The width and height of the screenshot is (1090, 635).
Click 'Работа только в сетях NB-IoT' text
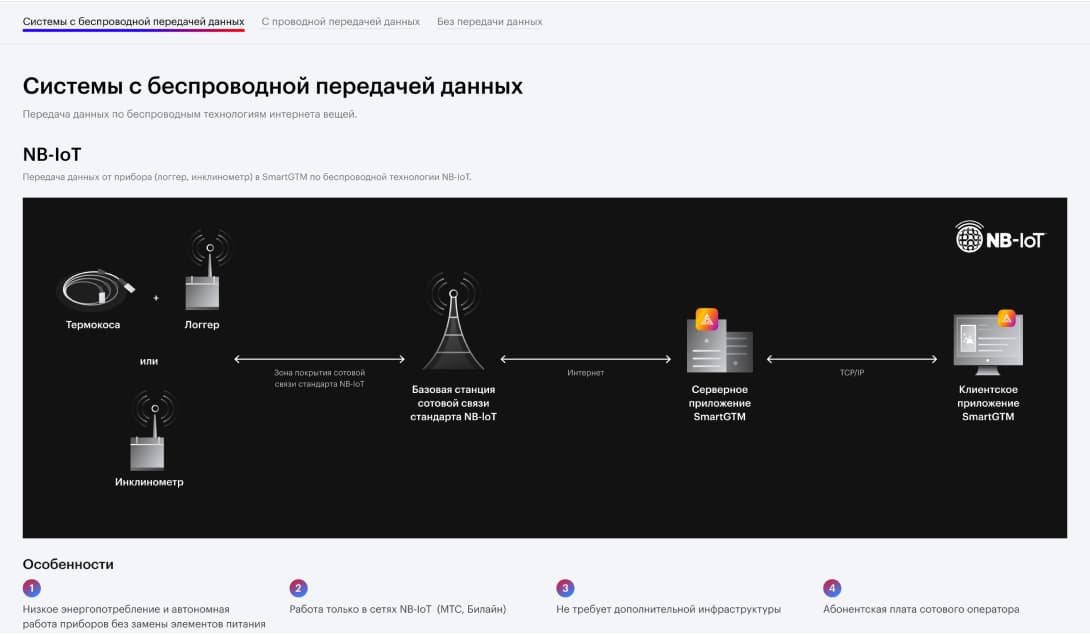[398, 609]
